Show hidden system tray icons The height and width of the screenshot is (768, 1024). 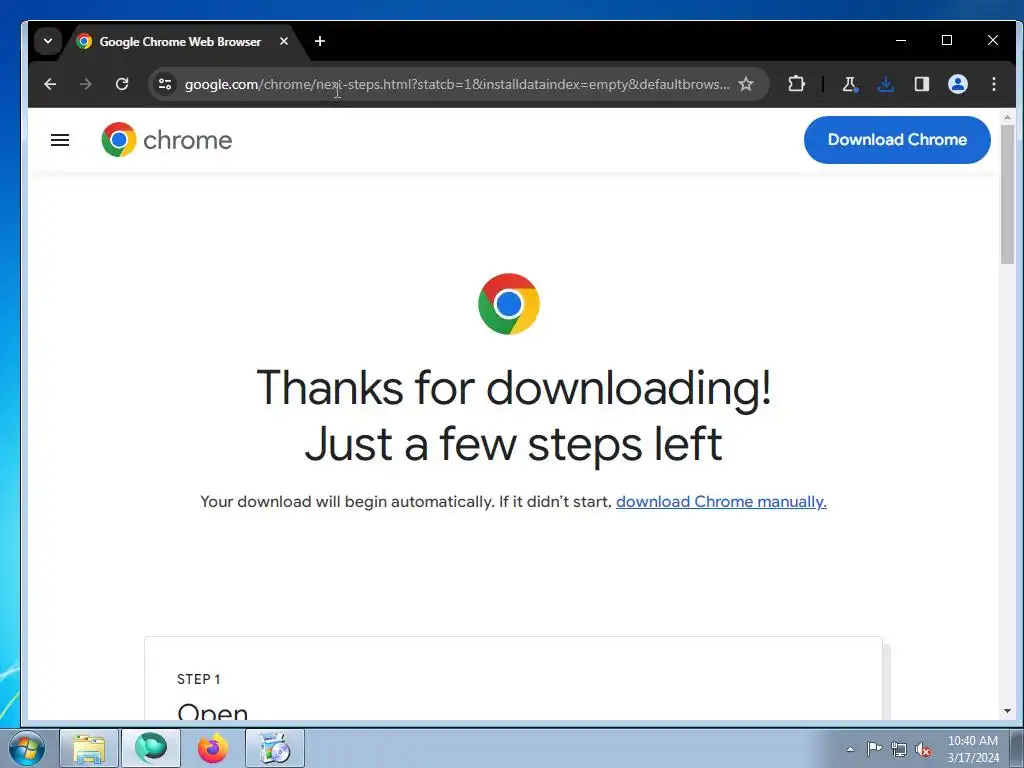click(x=850, y=749)
